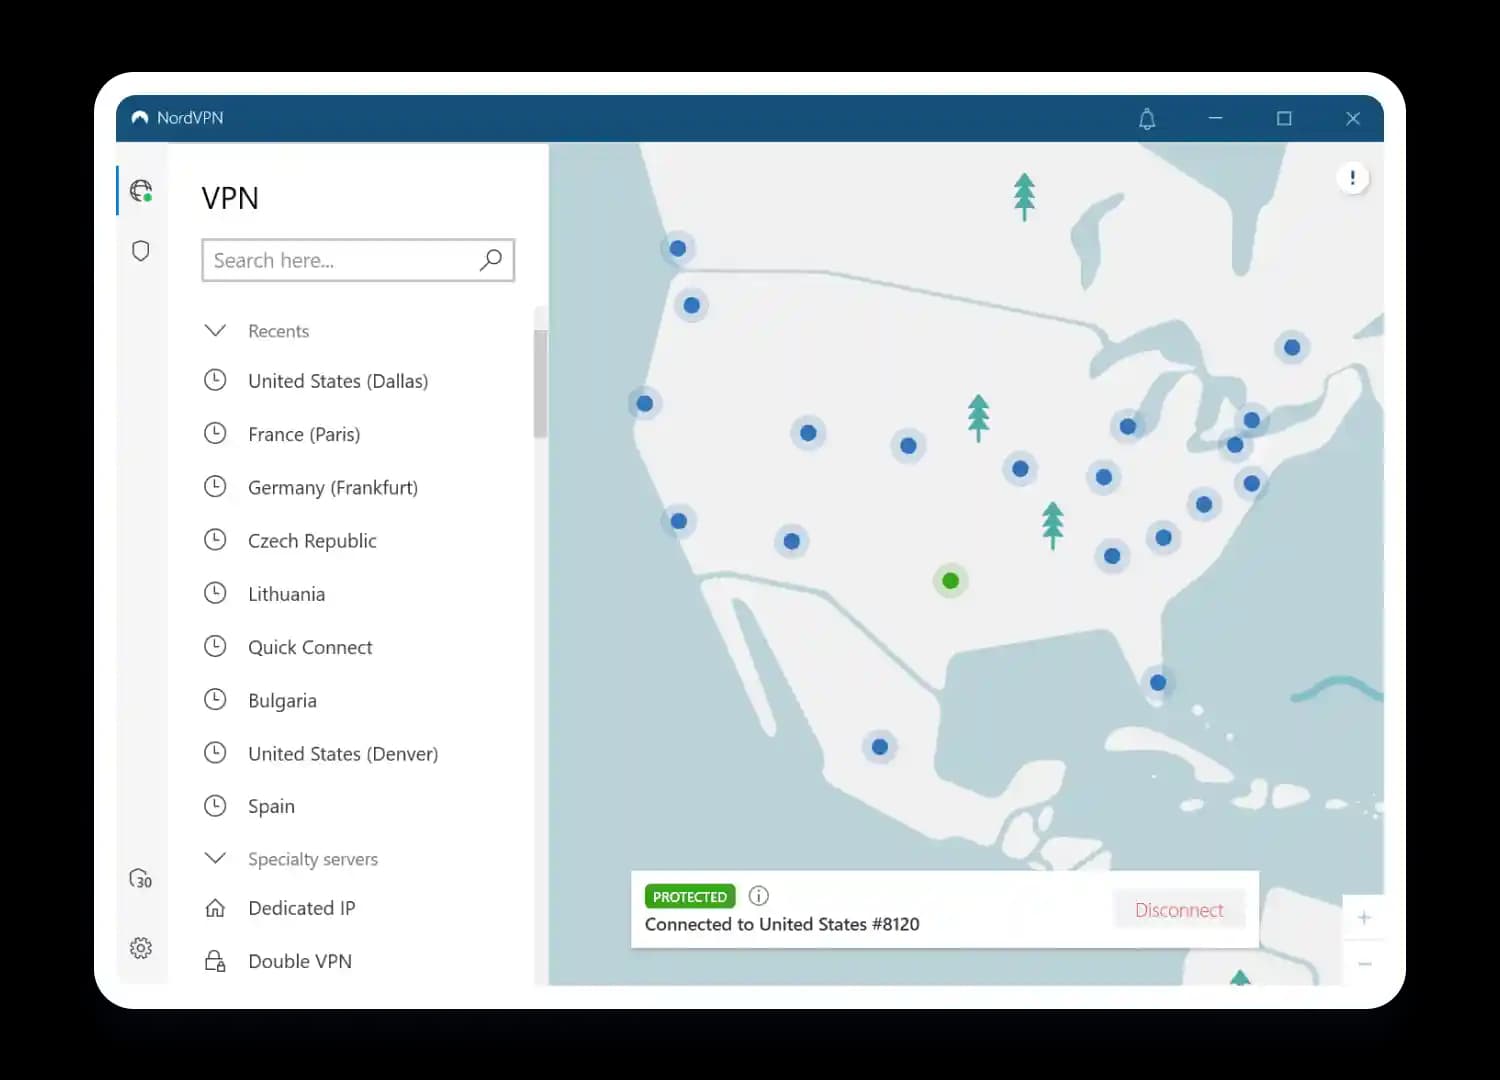Screen dimensions: 1500x1080
Task: Minimize the NordVPN window
Action: 1215,118
